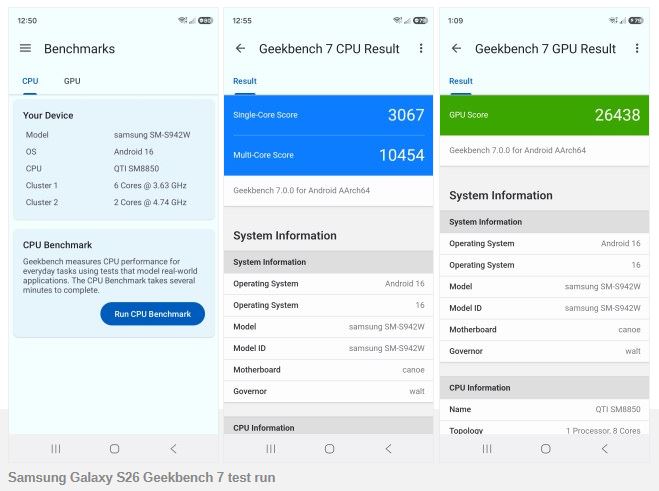659x491 pixels.
Task: Tap Operating System Android 16 row on GPU Result
Action: tap(544, 243)
